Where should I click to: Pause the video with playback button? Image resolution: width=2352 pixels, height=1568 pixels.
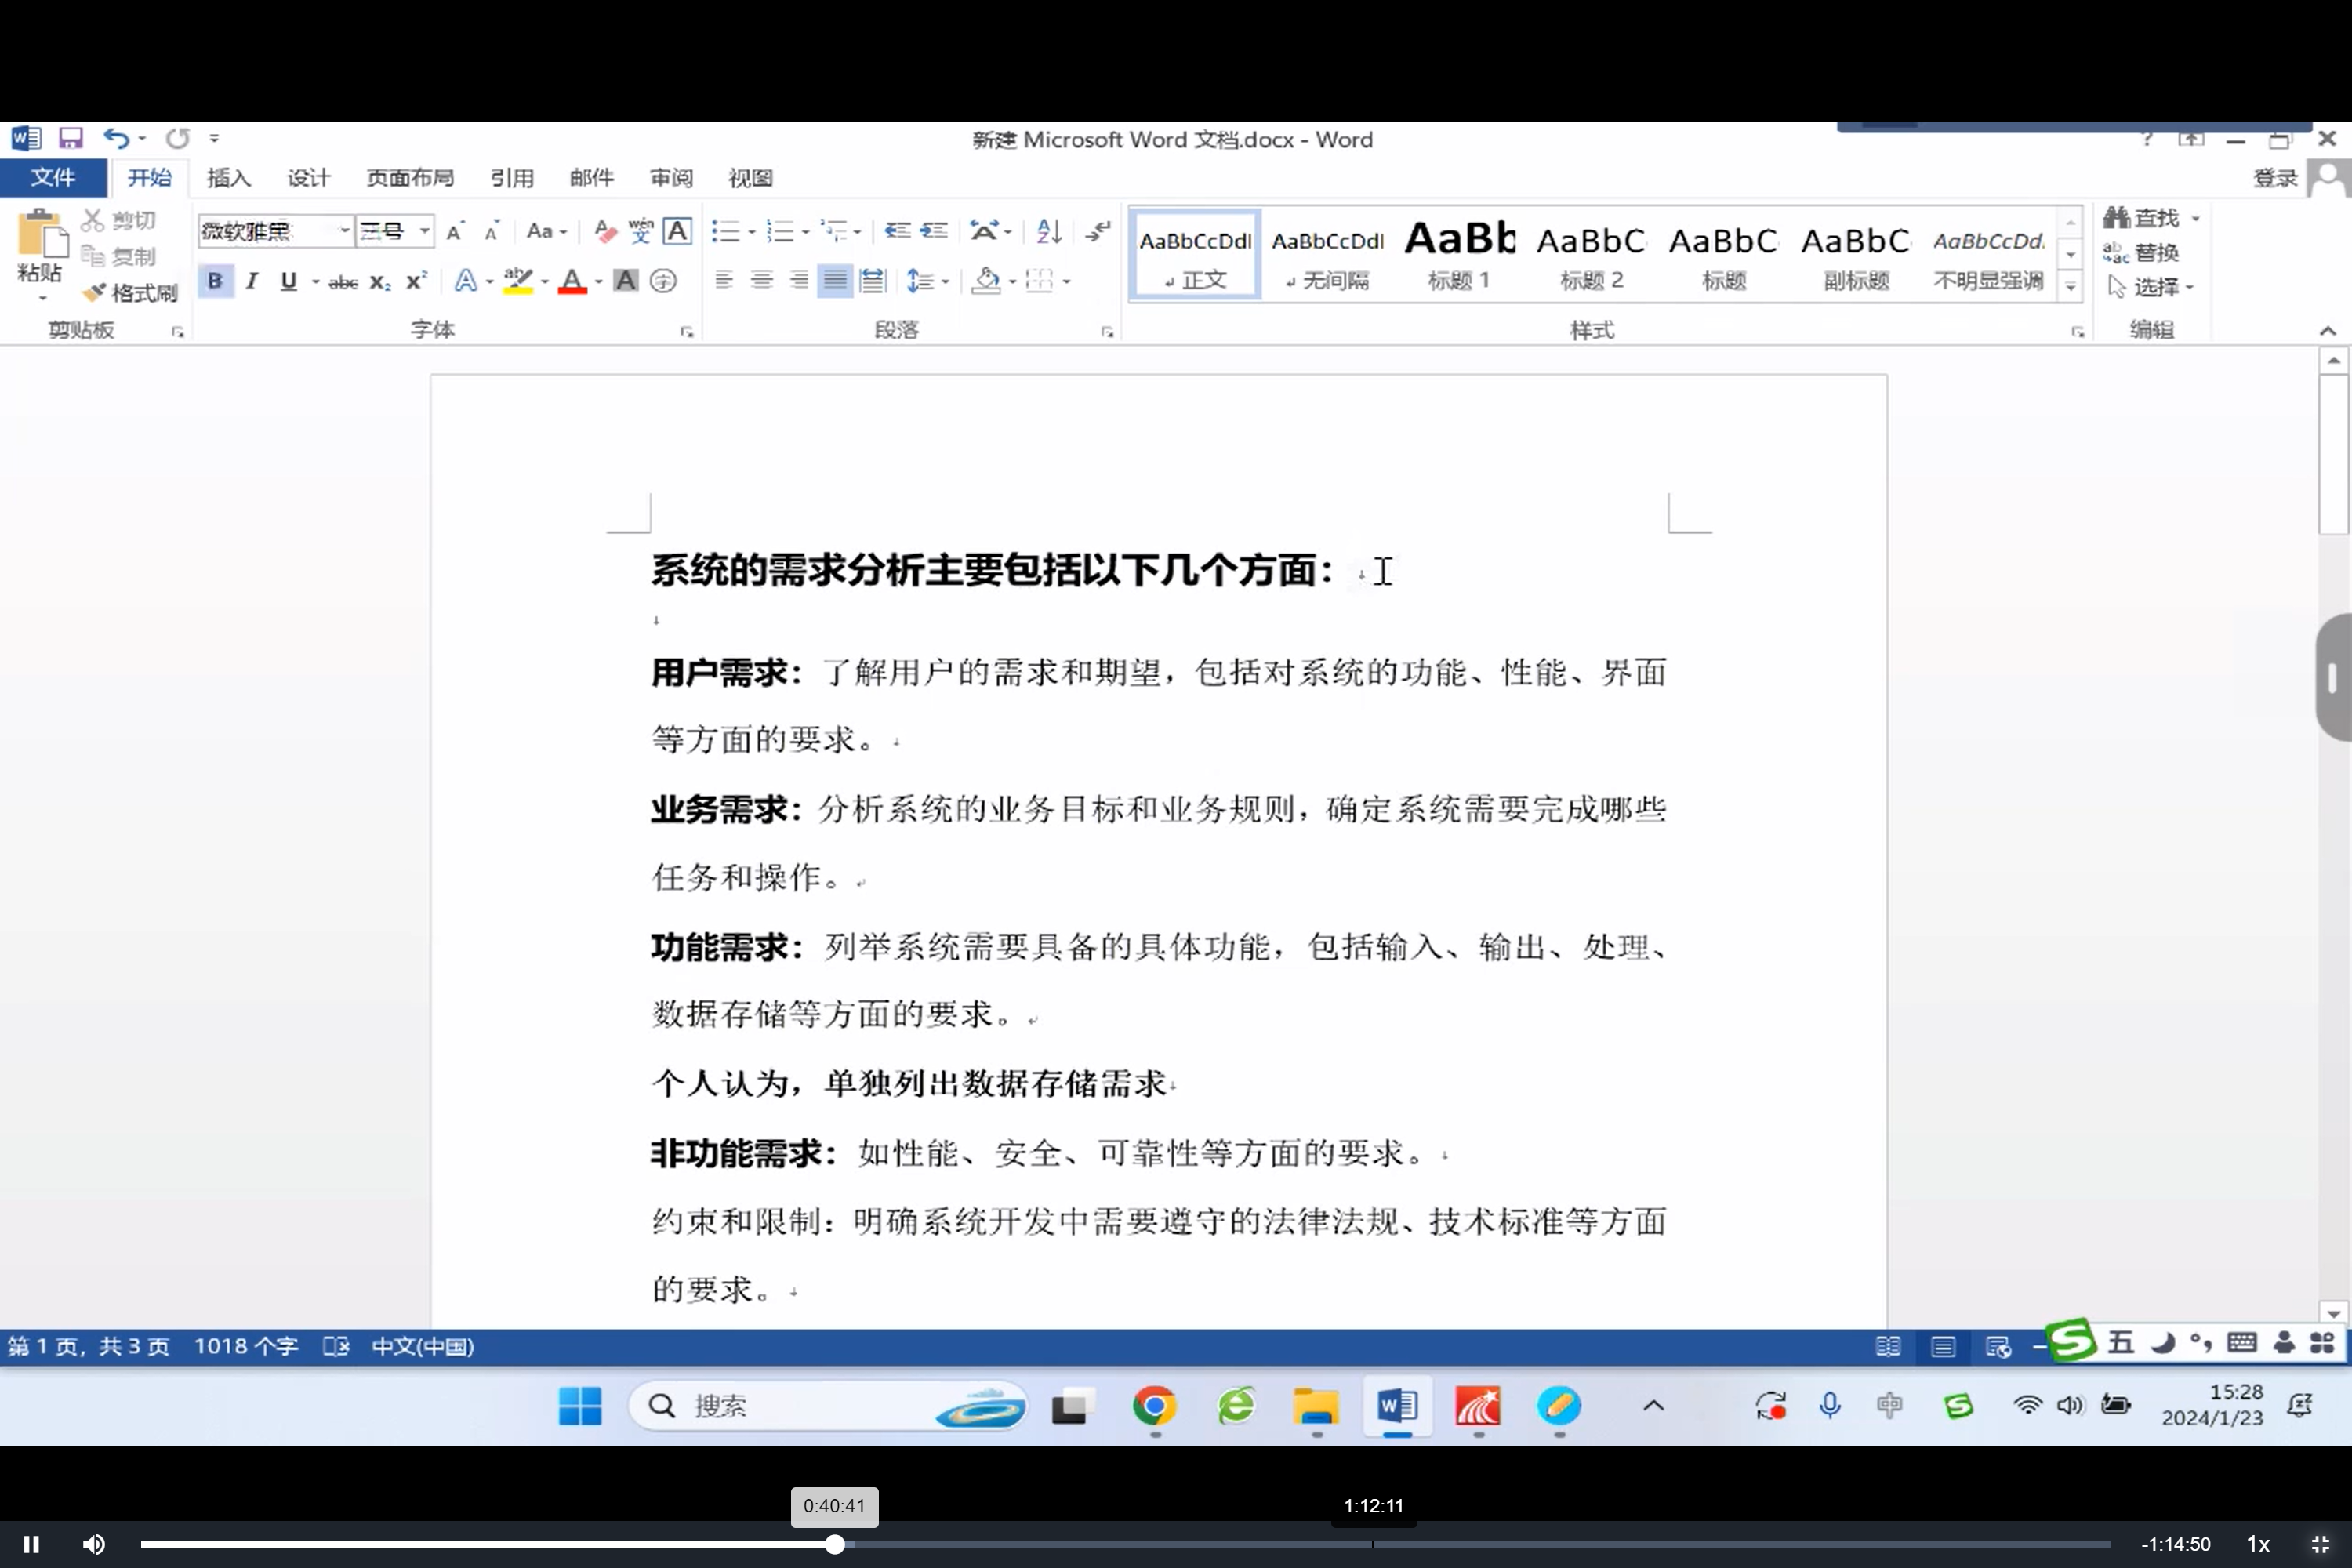coord(31,1544)
